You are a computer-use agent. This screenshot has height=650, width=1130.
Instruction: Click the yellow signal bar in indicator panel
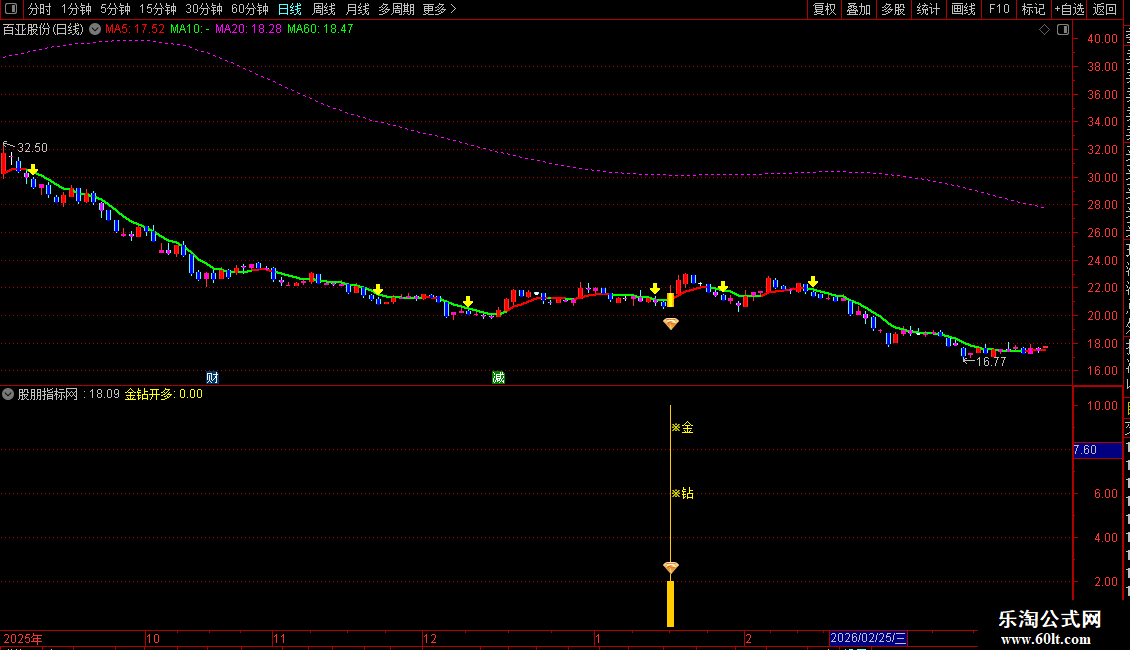[670, 604]
